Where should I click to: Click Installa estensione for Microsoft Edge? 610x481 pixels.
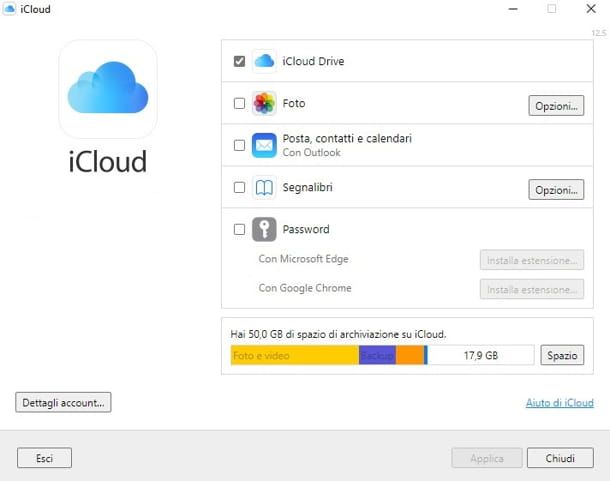coord(532,260)
